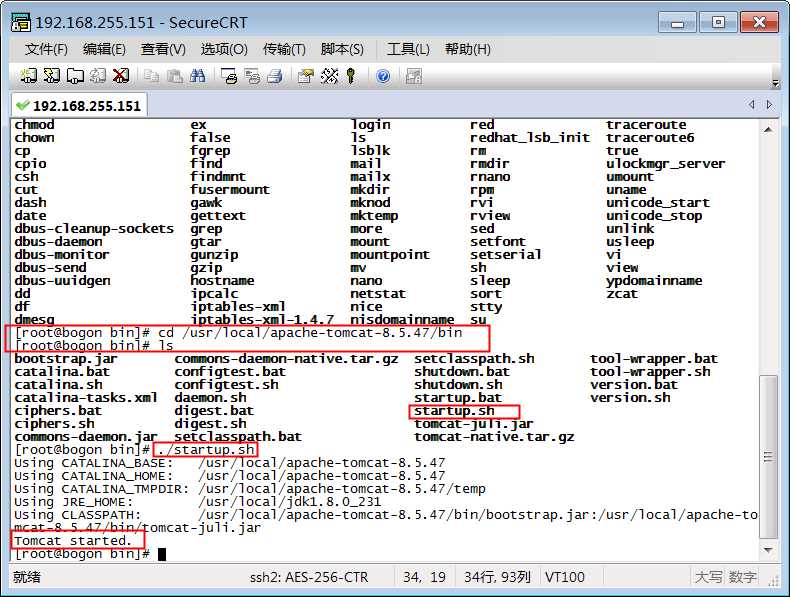The image size is (790, 597).
Task: Click the terminal cursor at the last prompt
Action: pos(162,554)
